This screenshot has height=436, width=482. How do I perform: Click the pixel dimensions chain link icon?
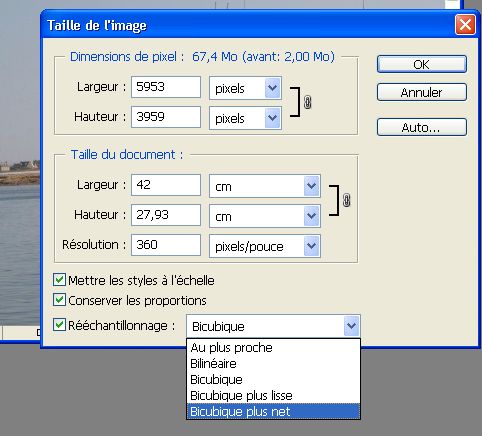pyautogui.click(x=307, y=102)
